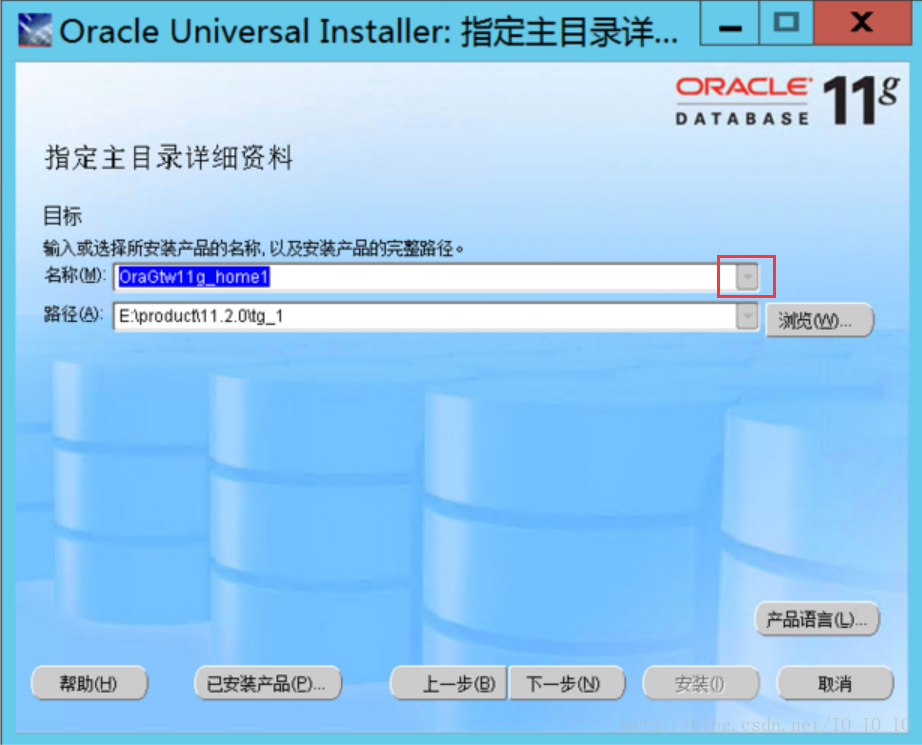Image resolution: width=922 pixels, height=745 pixels.
Task: Click the Help (帮助) button
Action: click(x=89, y=683)
